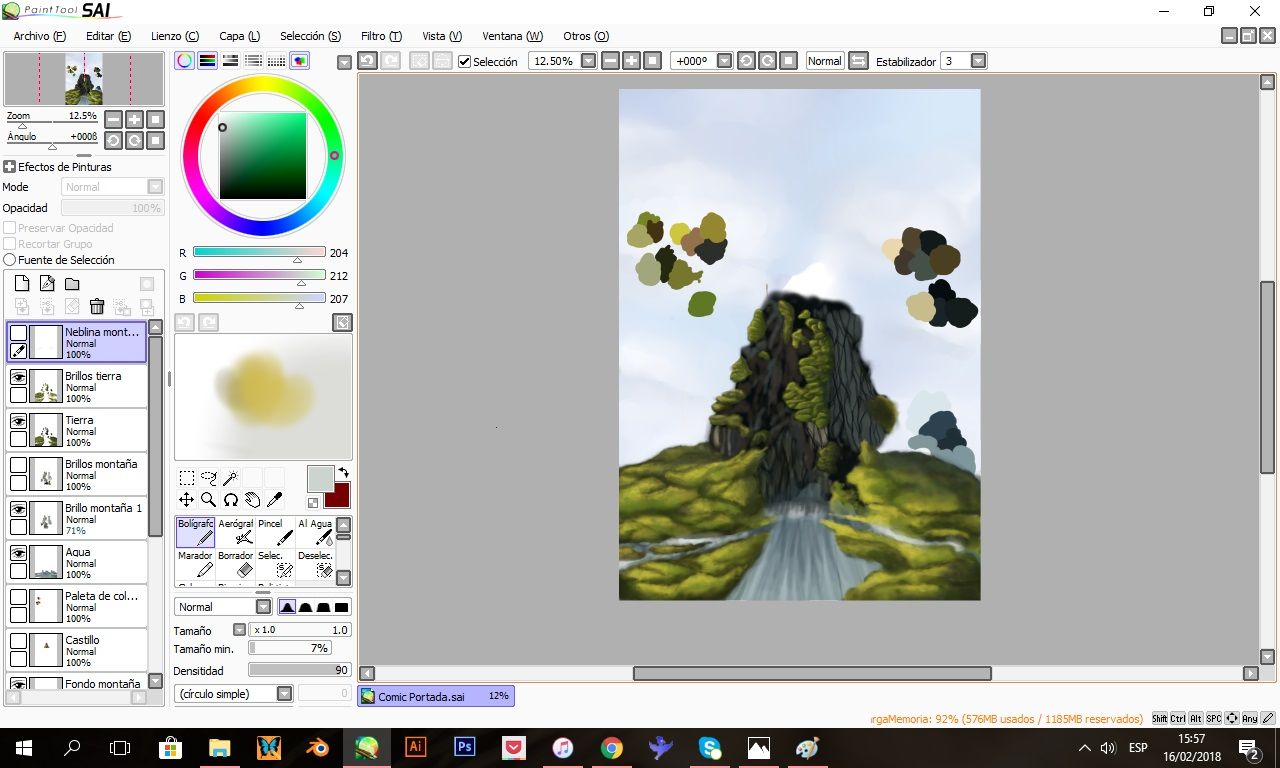The width and height of the screenshot is (1280, 768).
Task: Swap foreground and background colors
Action: (x=343, y=472)
